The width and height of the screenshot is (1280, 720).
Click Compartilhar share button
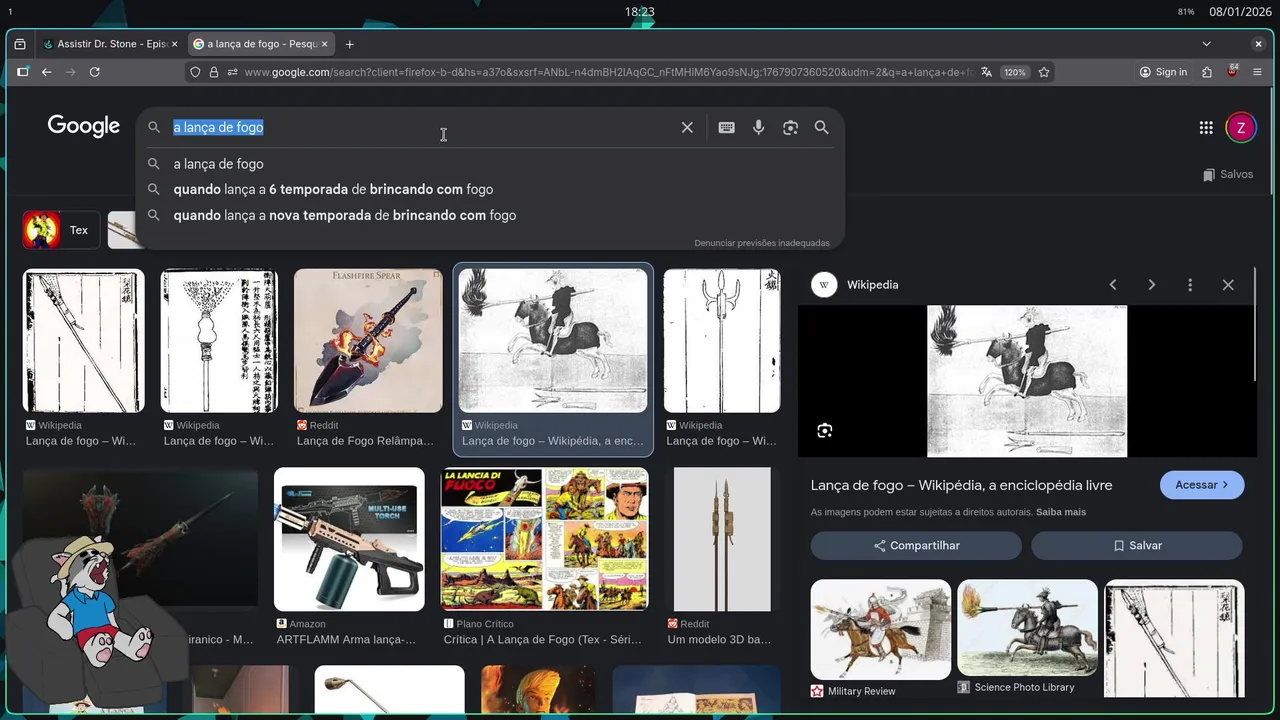point(916,545)
